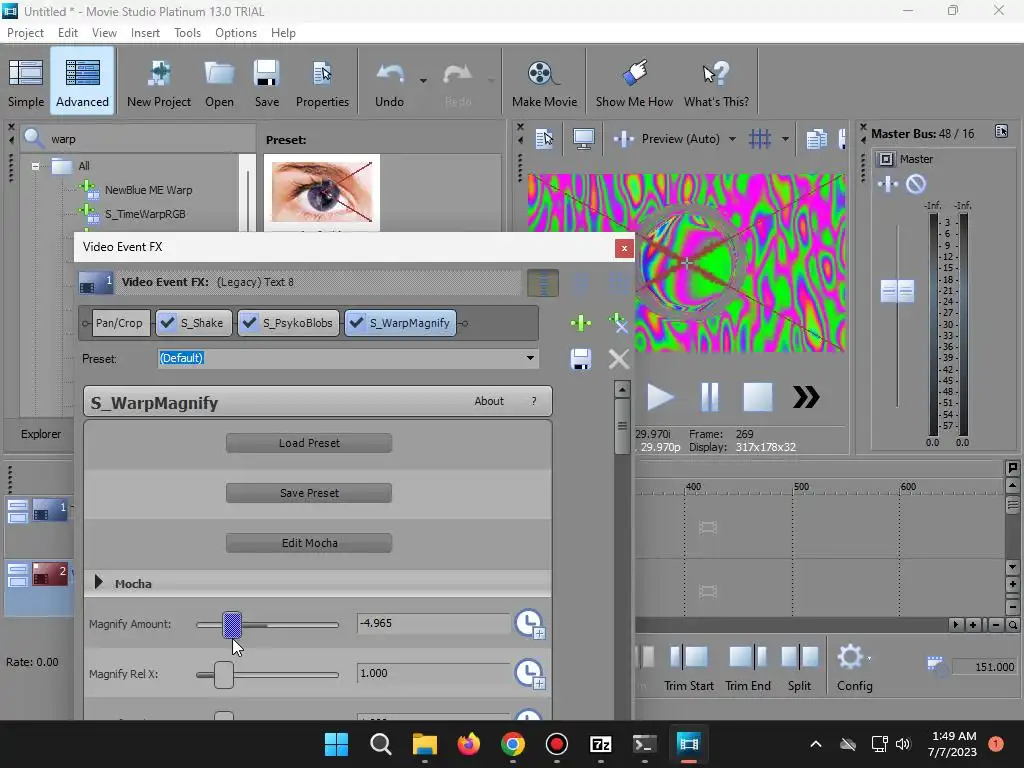Open the Tools menu
The height and width of the screenshot is (768, 1024).
[x=187, y=33]
